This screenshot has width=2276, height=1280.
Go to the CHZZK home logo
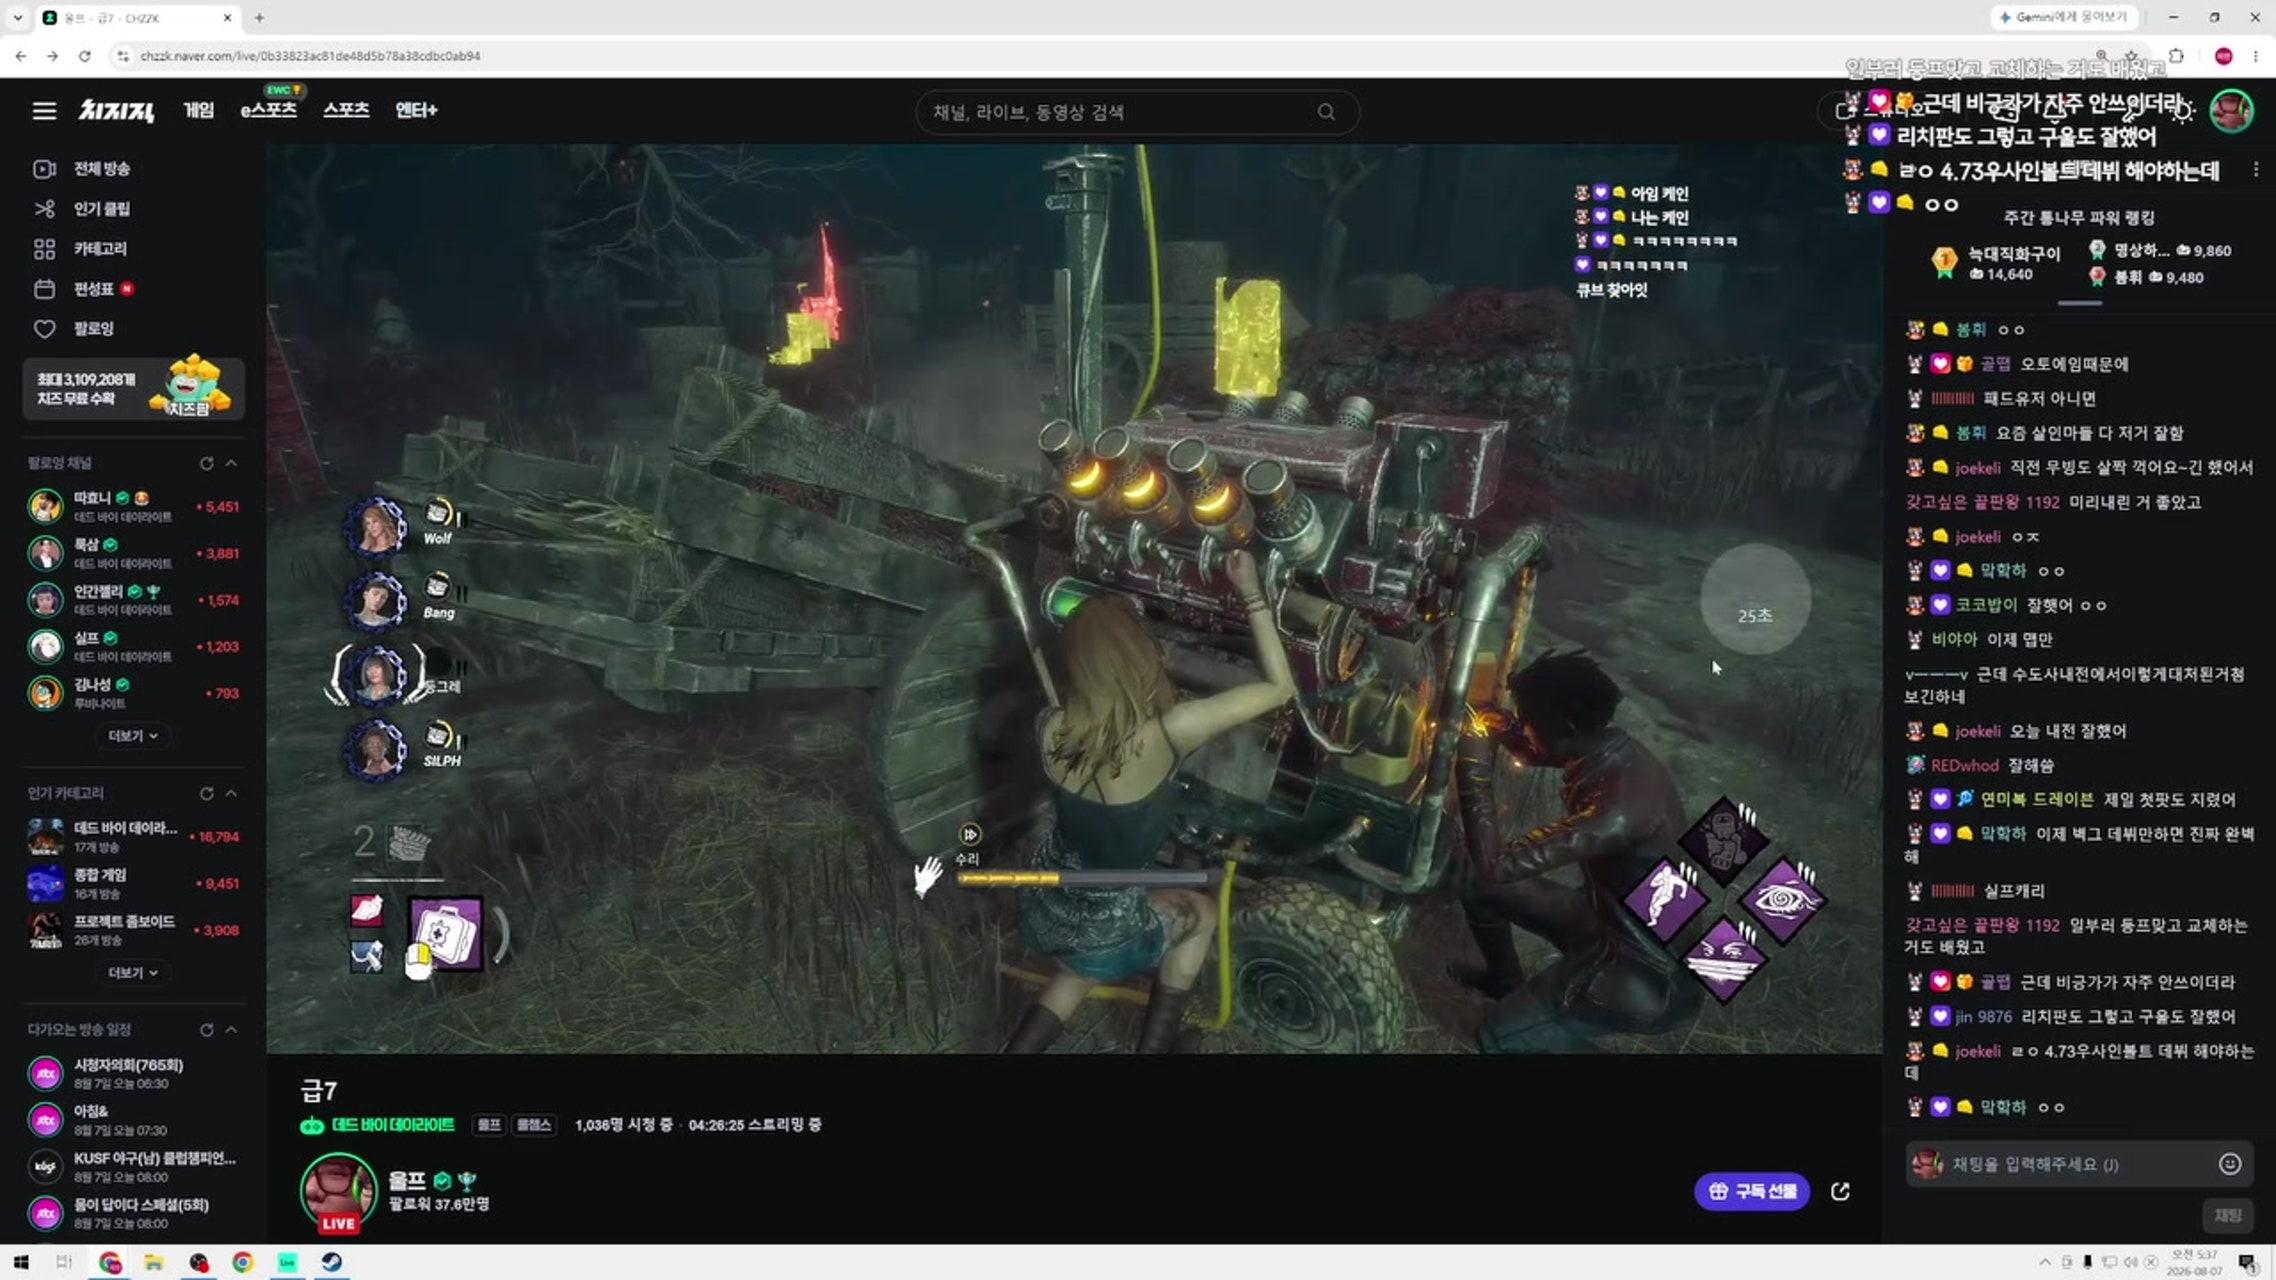click(116, 111)
